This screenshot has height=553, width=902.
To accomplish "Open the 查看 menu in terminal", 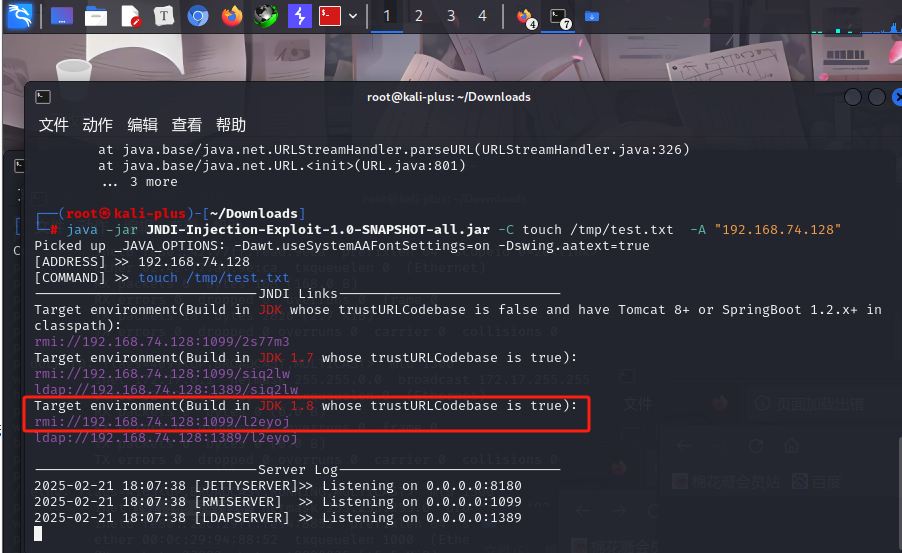I will 186,125.
